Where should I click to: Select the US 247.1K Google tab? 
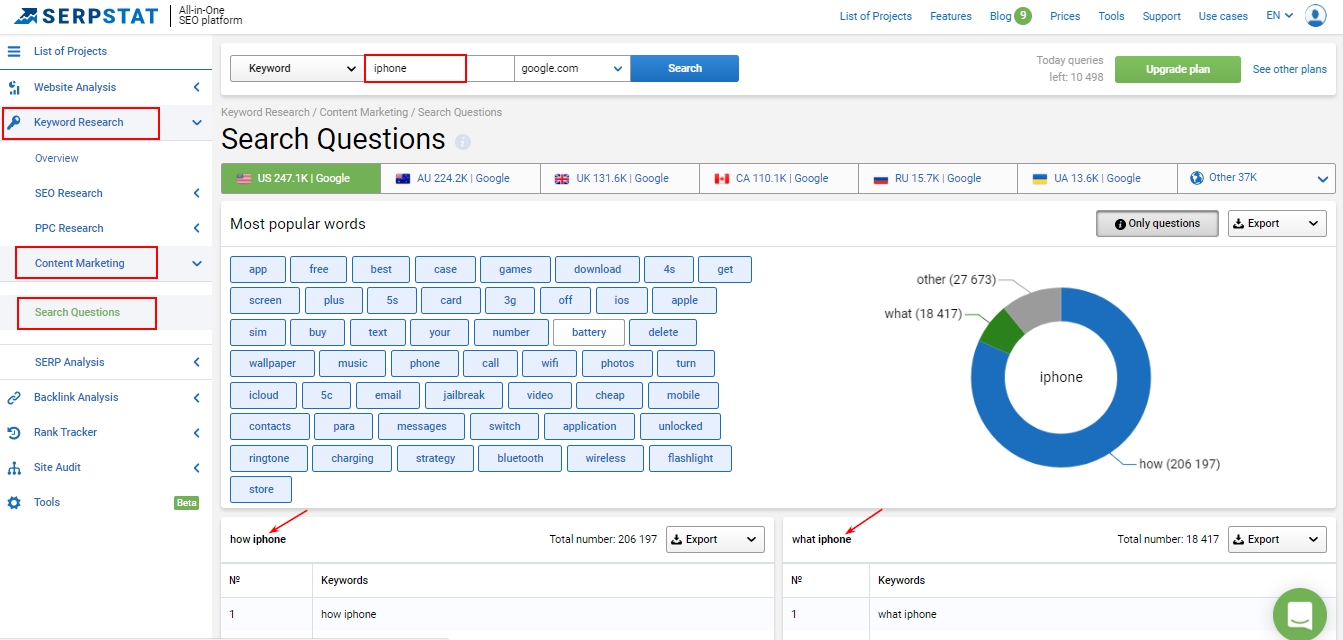(x=301, y=178)
